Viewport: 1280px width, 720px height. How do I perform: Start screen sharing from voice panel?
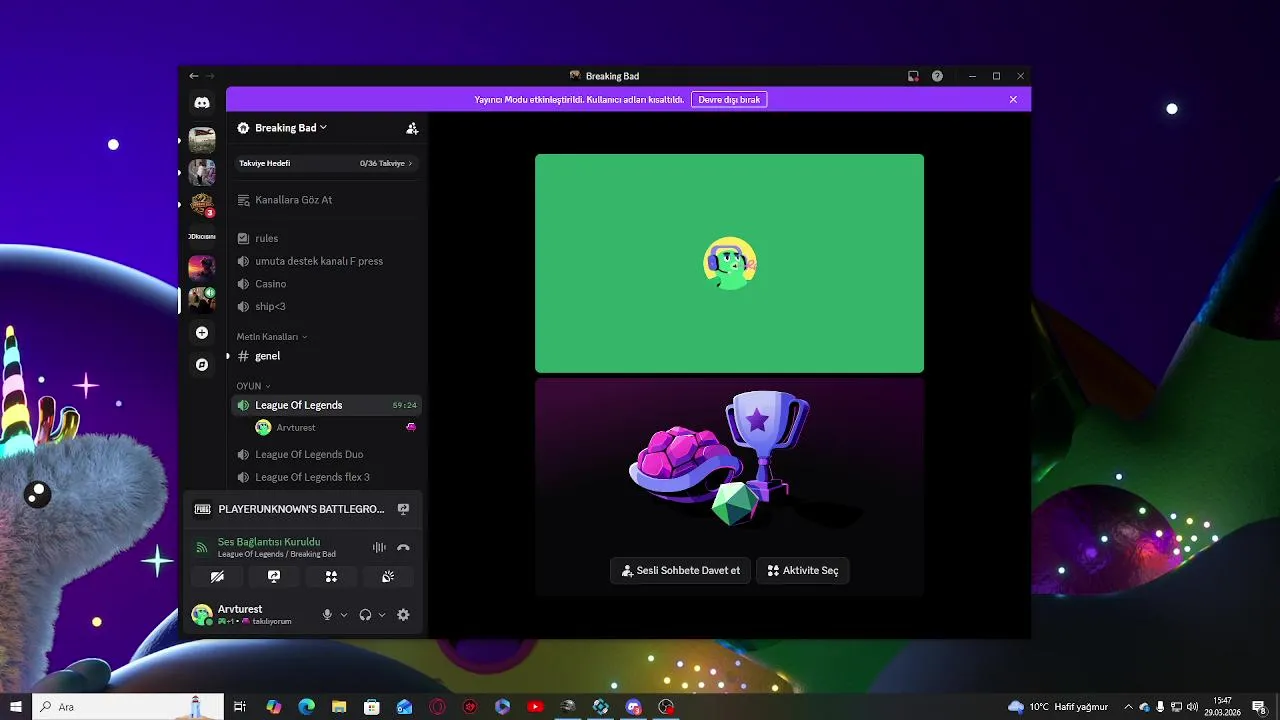click(x=274, y=577)
